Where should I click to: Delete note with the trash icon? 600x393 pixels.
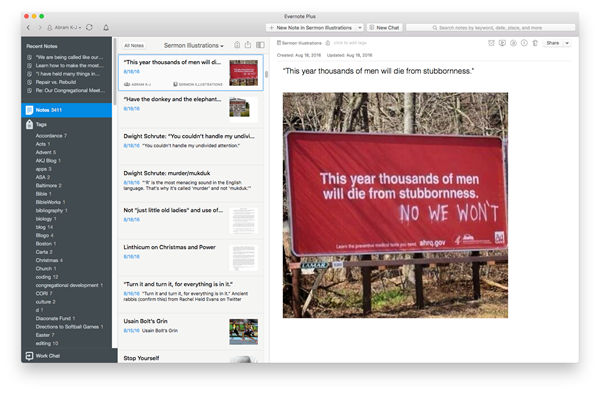[535, 43]
